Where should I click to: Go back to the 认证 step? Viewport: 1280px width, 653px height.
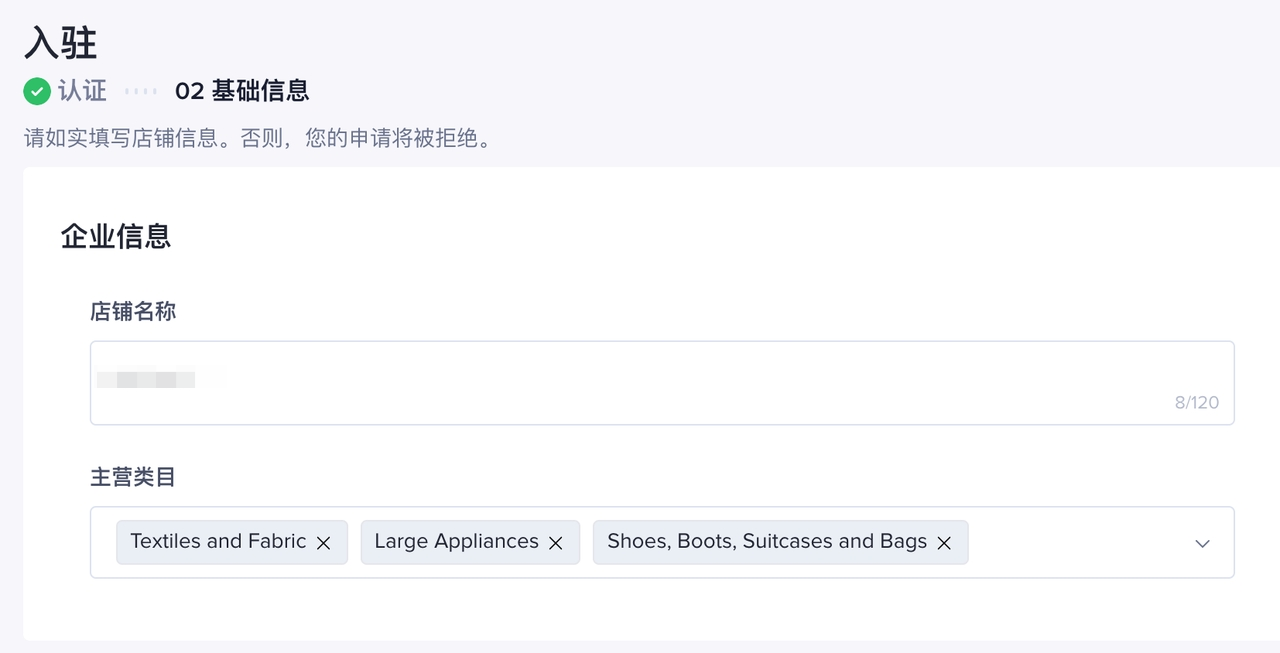click(x=82, y=91)
